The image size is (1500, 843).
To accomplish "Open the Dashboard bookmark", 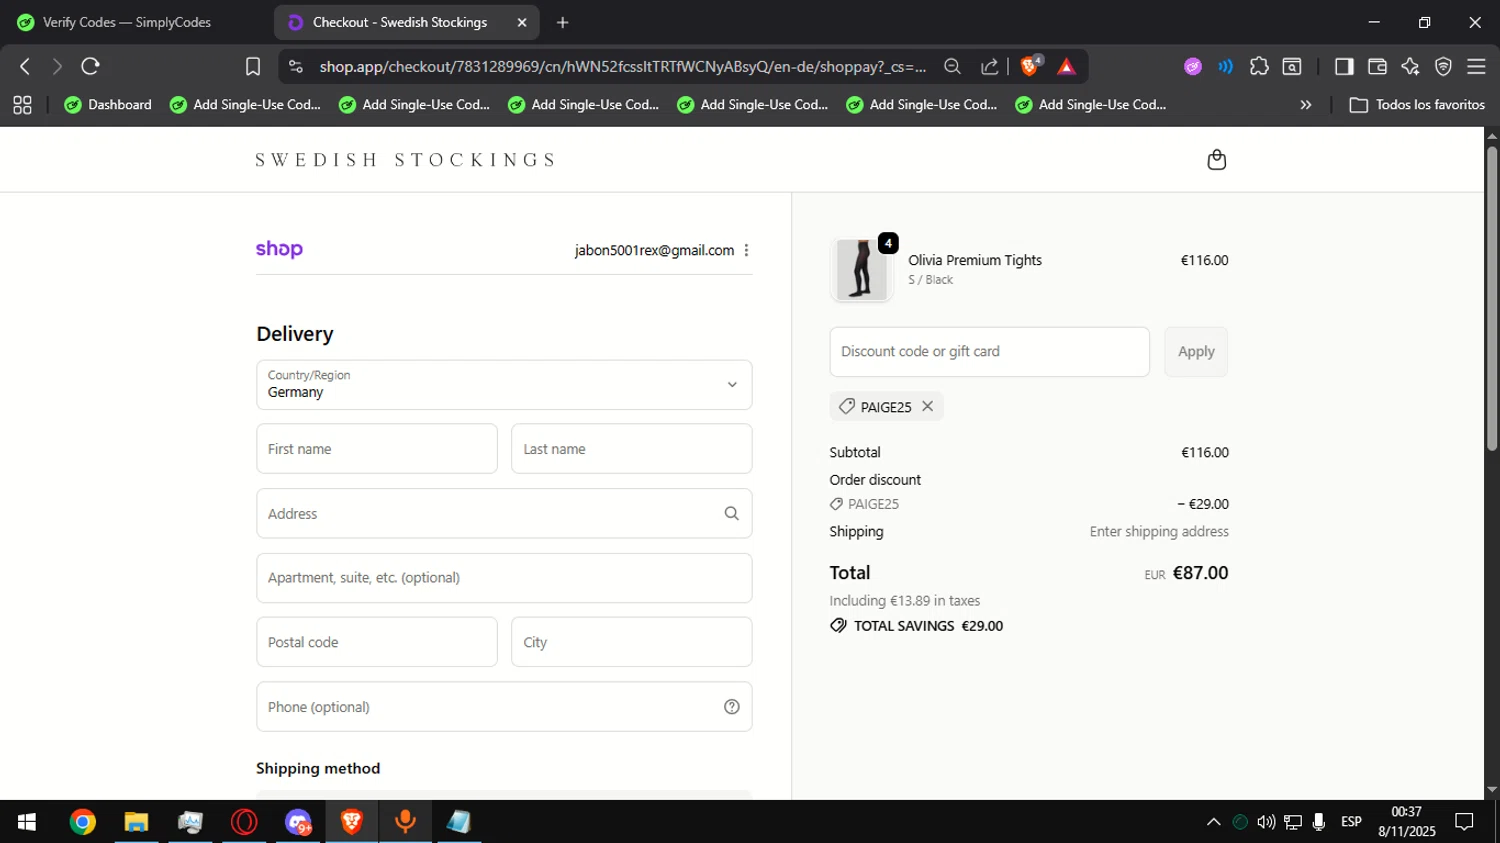I will (x=108, y=105).
